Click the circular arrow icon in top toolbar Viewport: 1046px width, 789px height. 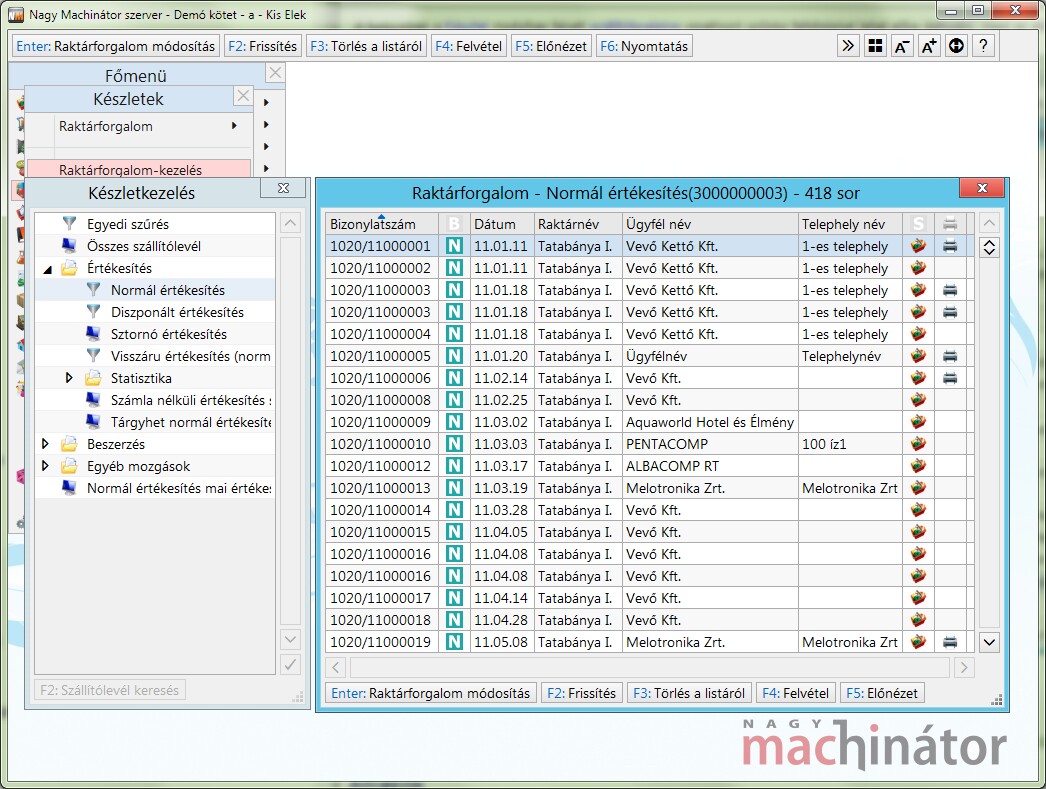[956, 46]
